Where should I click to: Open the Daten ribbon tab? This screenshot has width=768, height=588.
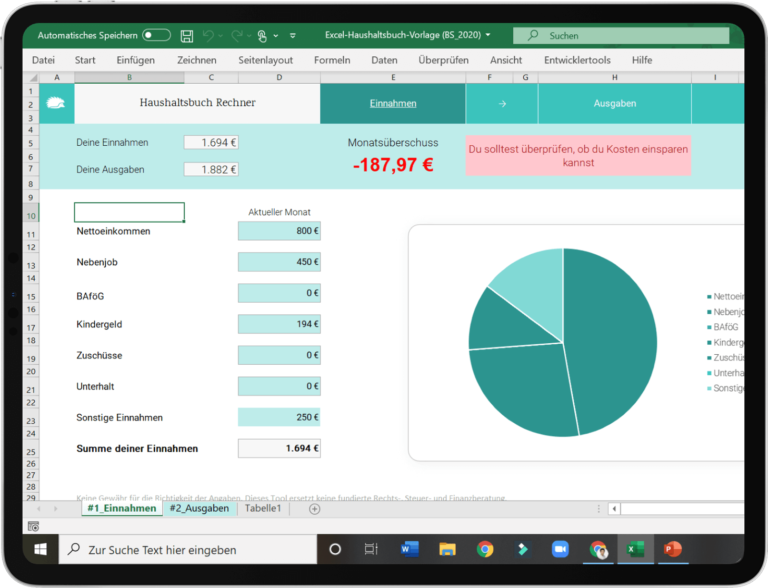[x=384, y=60]
